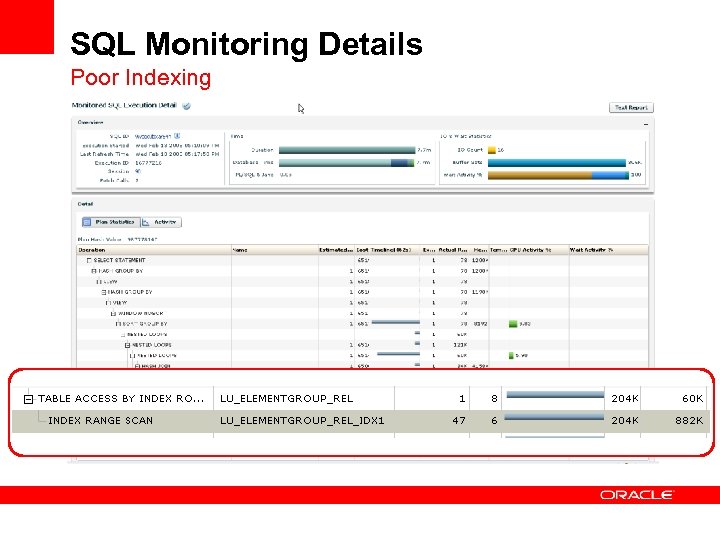This screenshot has height=540, width=720.
Task: Switch to the Plan Statistics tab
Action: tap(111, 222)
